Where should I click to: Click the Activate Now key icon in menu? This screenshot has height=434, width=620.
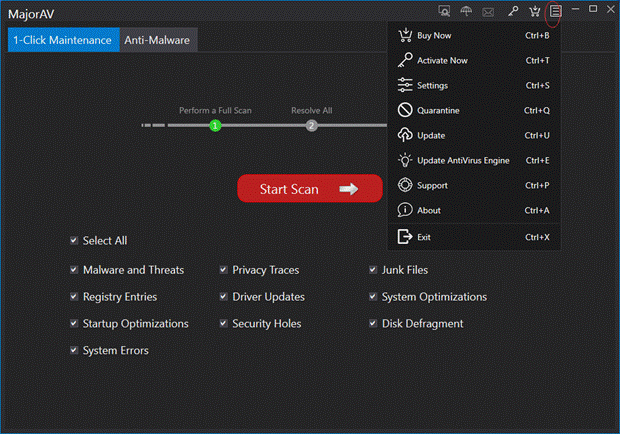pyautogui.click(x=405, y=60)
